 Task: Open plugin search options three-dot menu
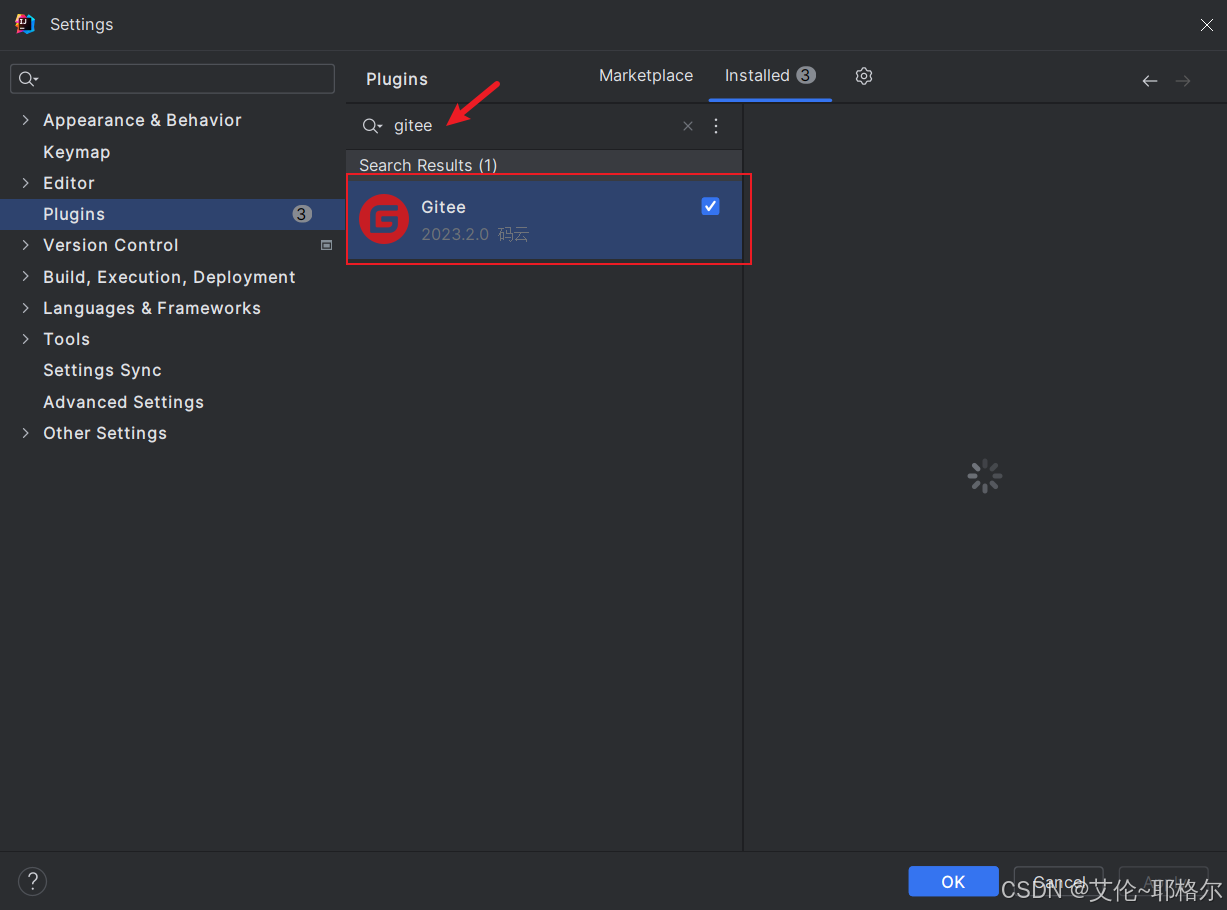(716, 126)
